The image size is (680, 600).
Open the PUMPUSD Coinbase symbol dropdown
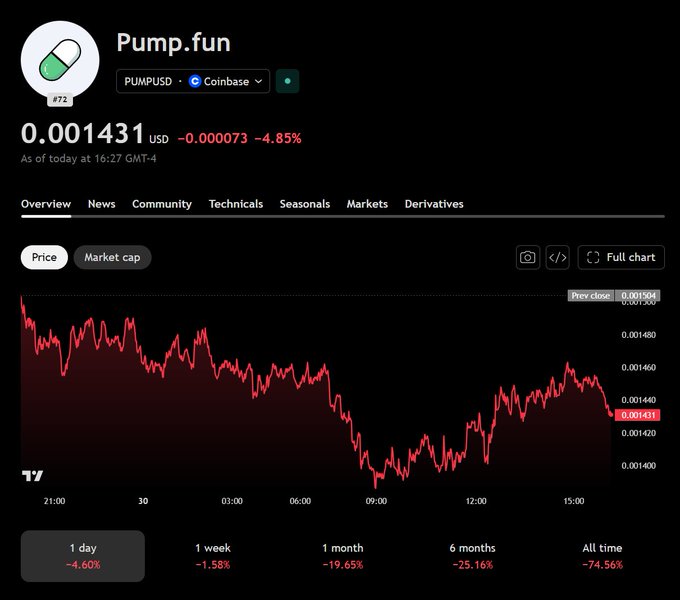[x=193, y=82]
